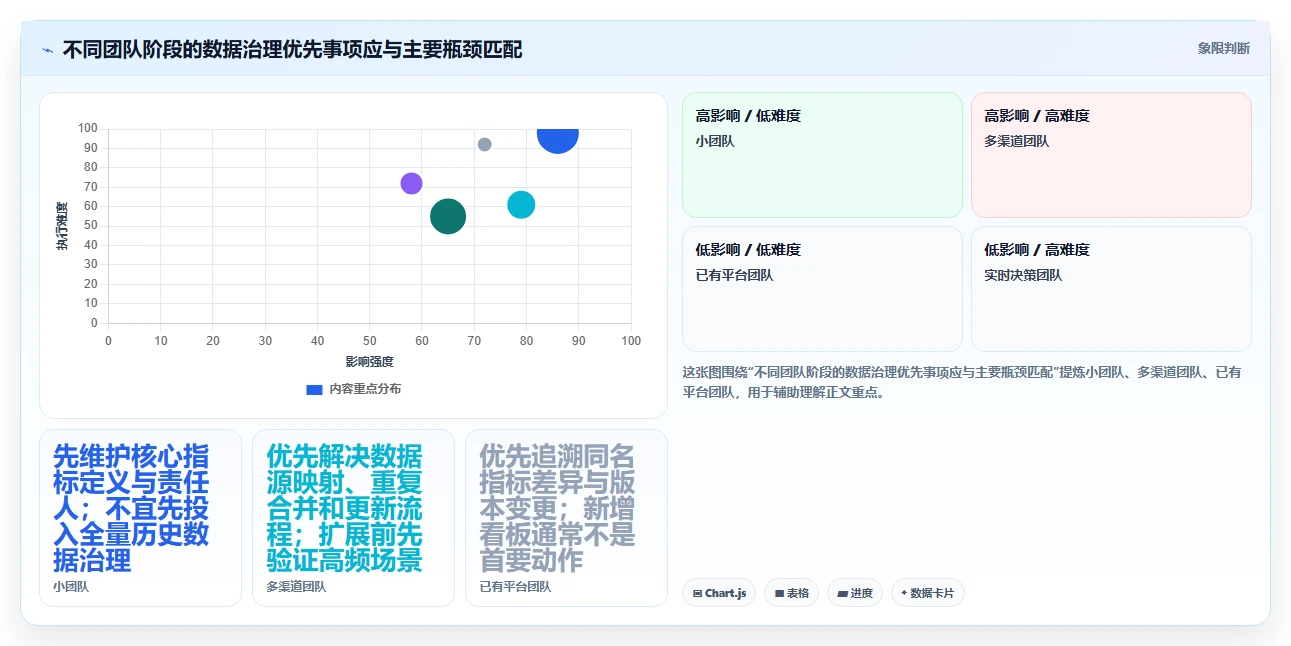Image resolution: width=1291 pixels, height=646 pixels.
Task: Select the large blue bubble at top
Action: coord(557,138)
